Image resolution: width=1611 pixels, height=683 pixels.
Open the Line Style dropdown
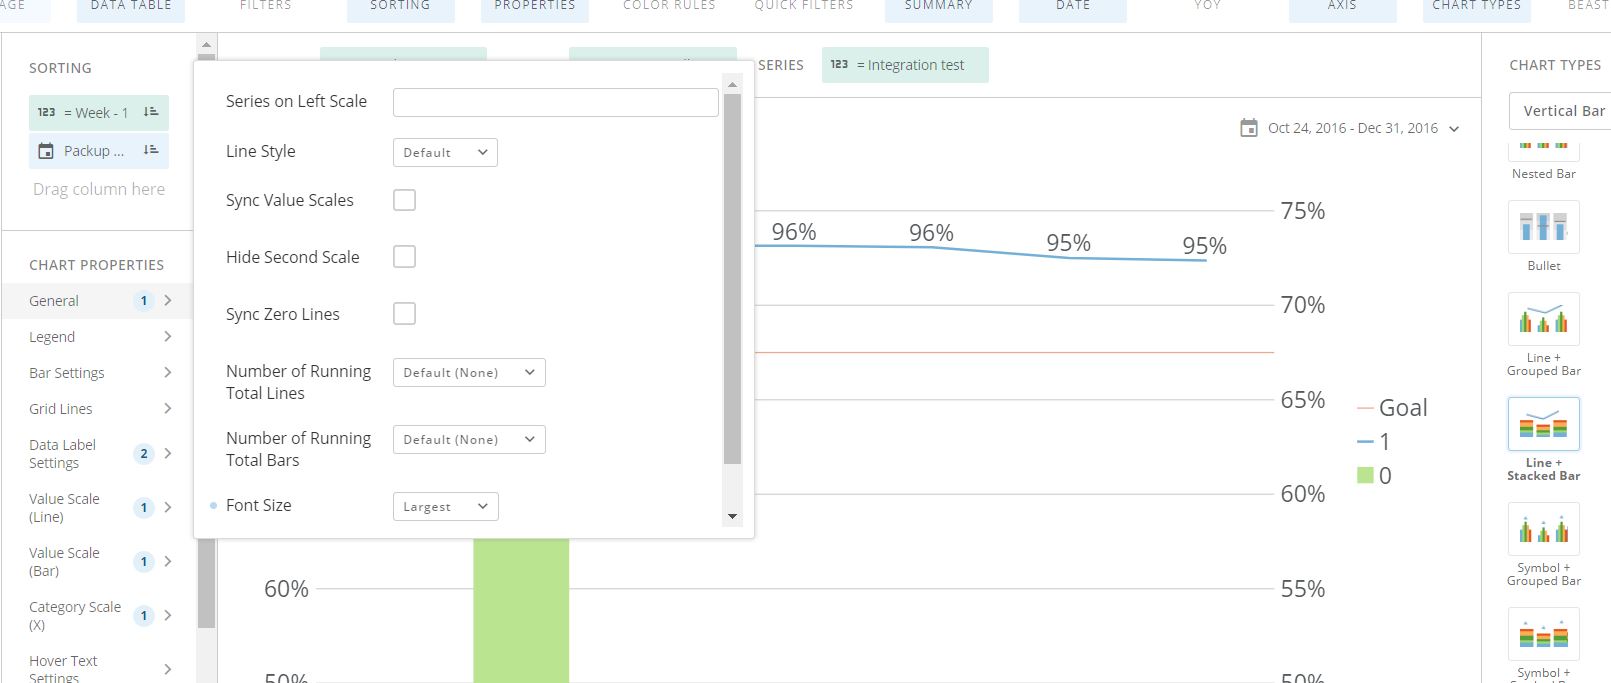click(x=445, y=152)
